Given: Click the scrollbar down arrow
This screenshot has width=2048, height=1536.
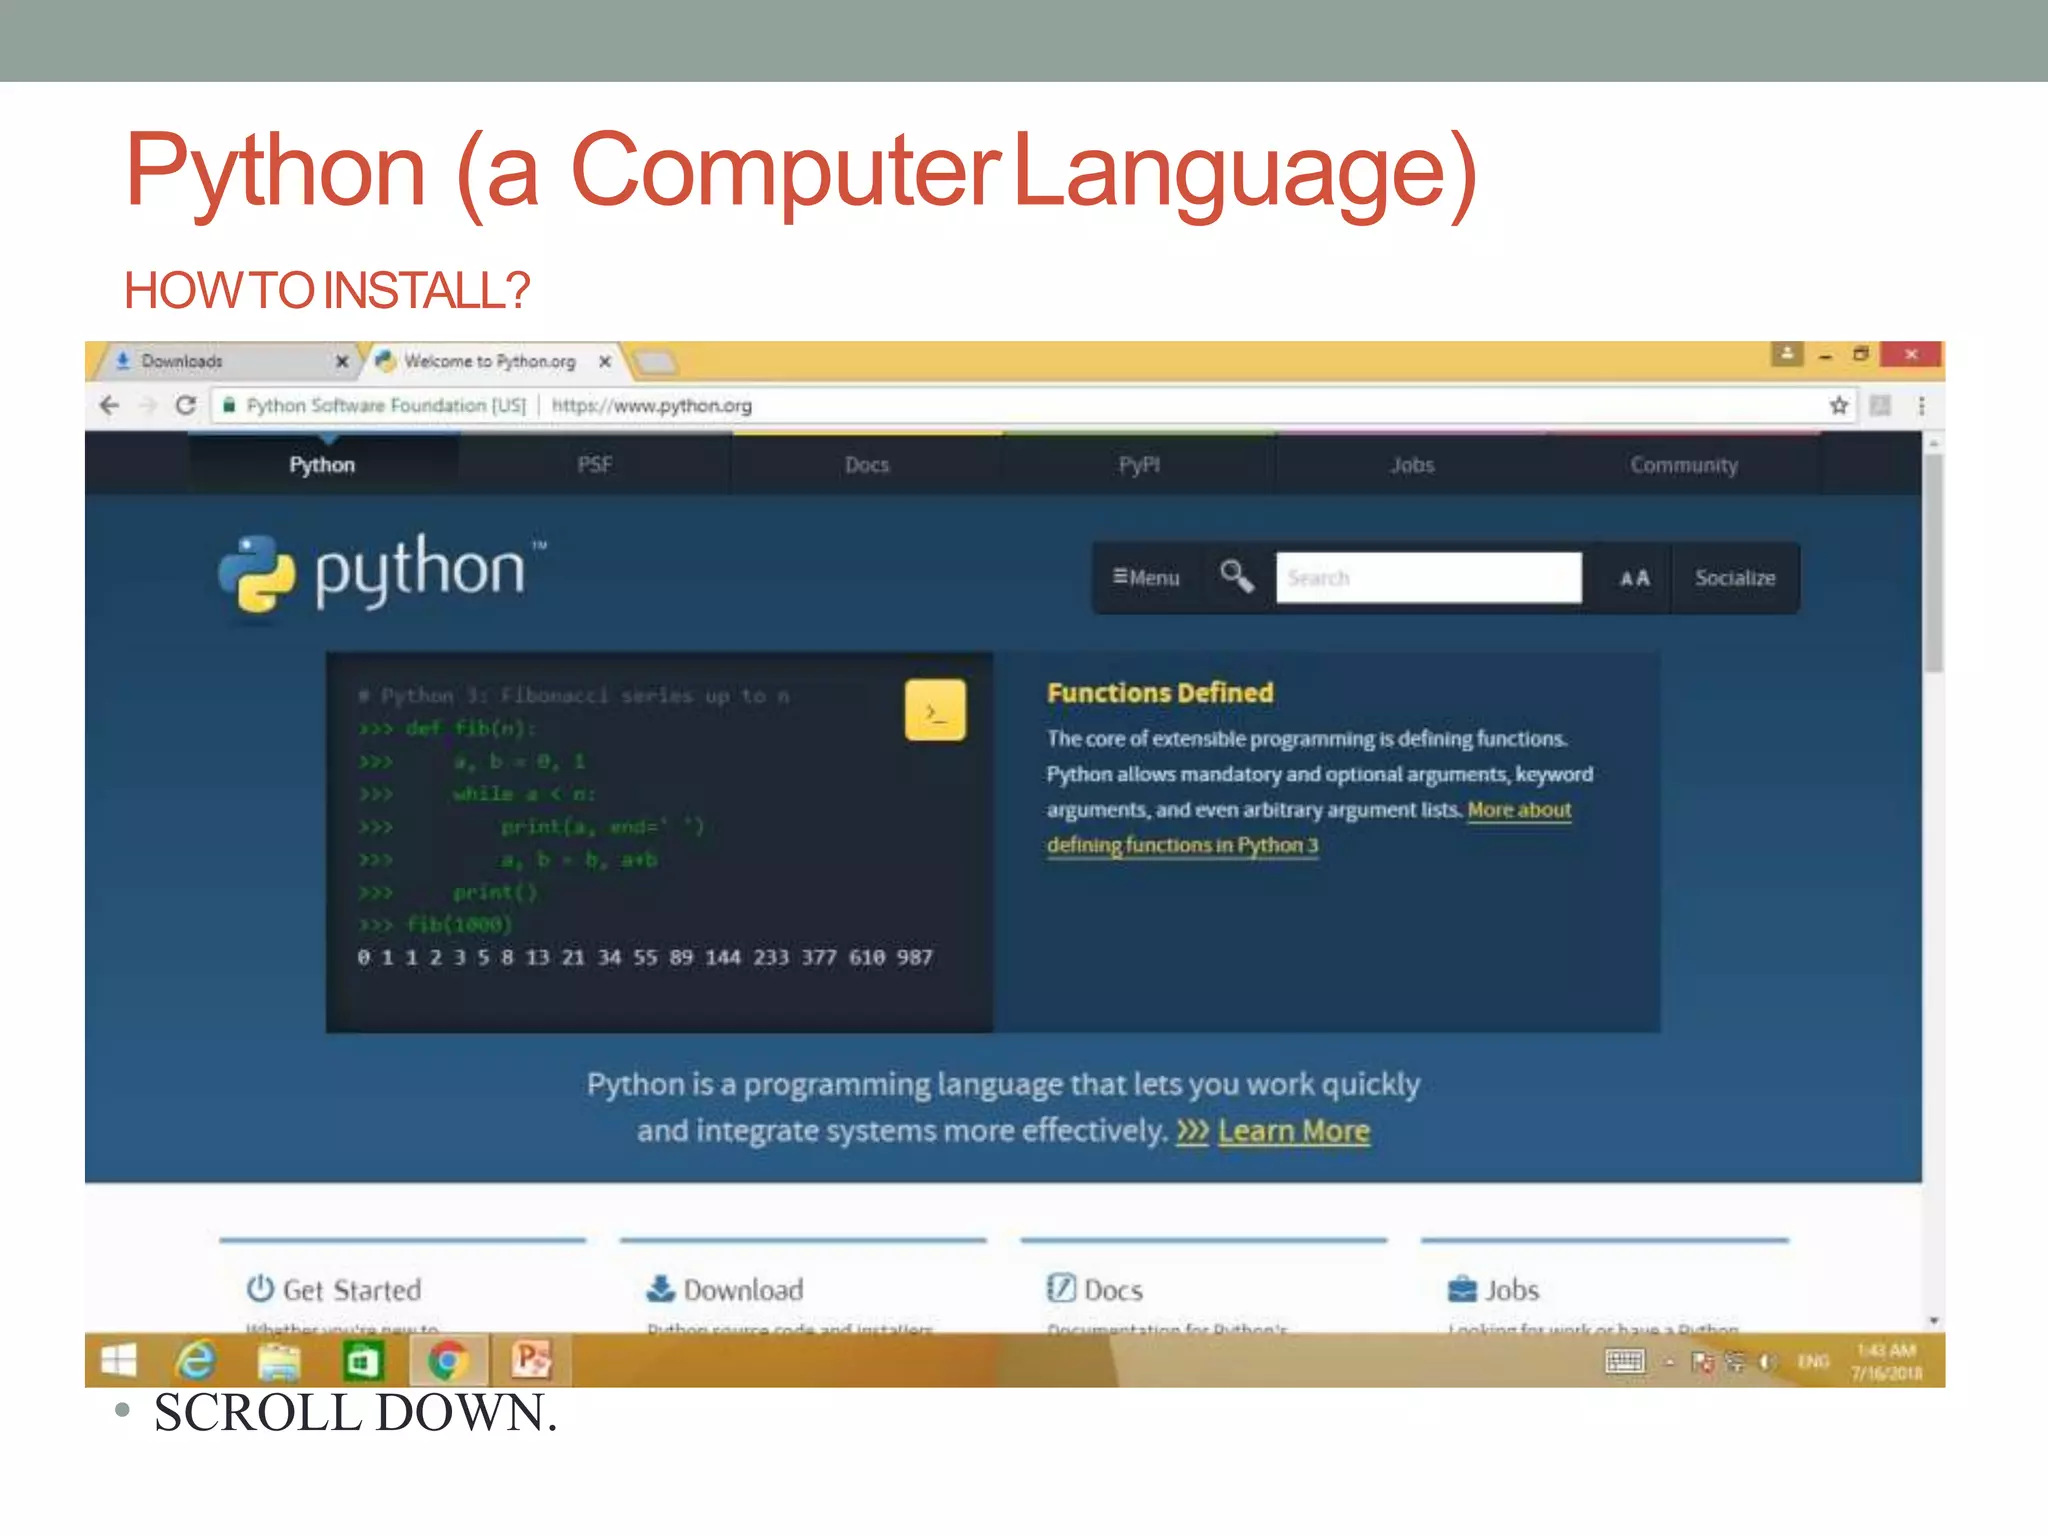Looking at the screenshot, I should pos(1934,1321).
